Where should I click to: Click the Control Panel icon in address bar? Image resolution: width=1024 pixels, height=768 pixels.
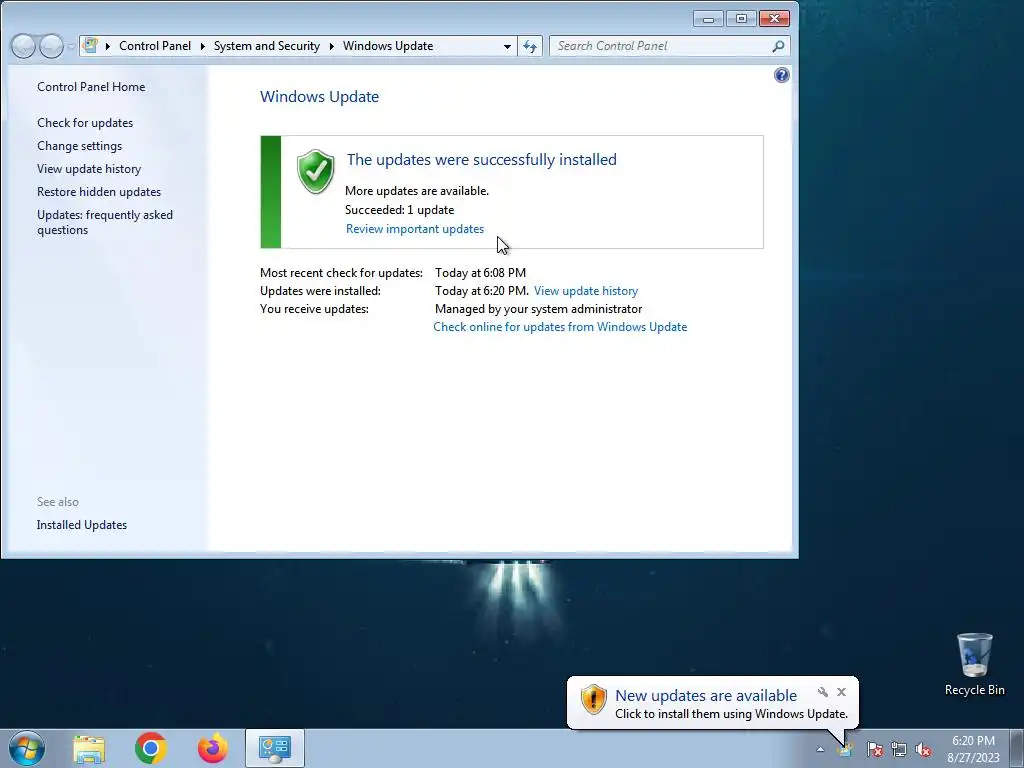91,46
